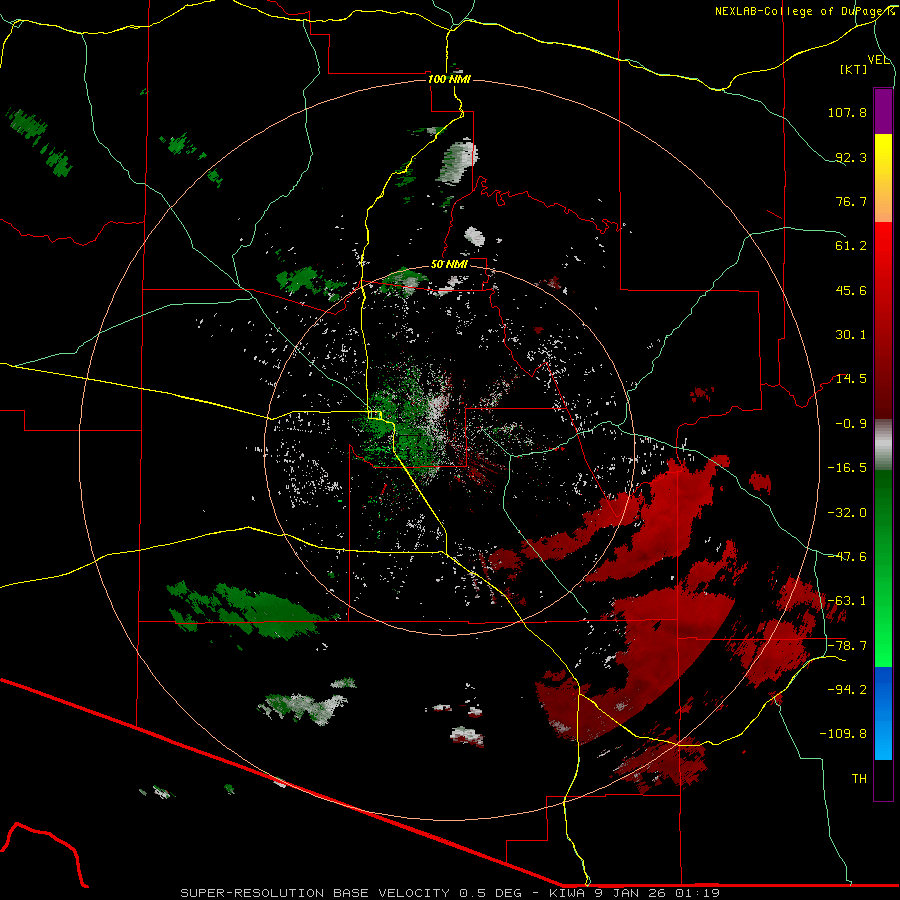The height and width of the screenshot is (900, 900).
Task: Click the -47.6 value on the velocity scale
Action: [847, 557]
